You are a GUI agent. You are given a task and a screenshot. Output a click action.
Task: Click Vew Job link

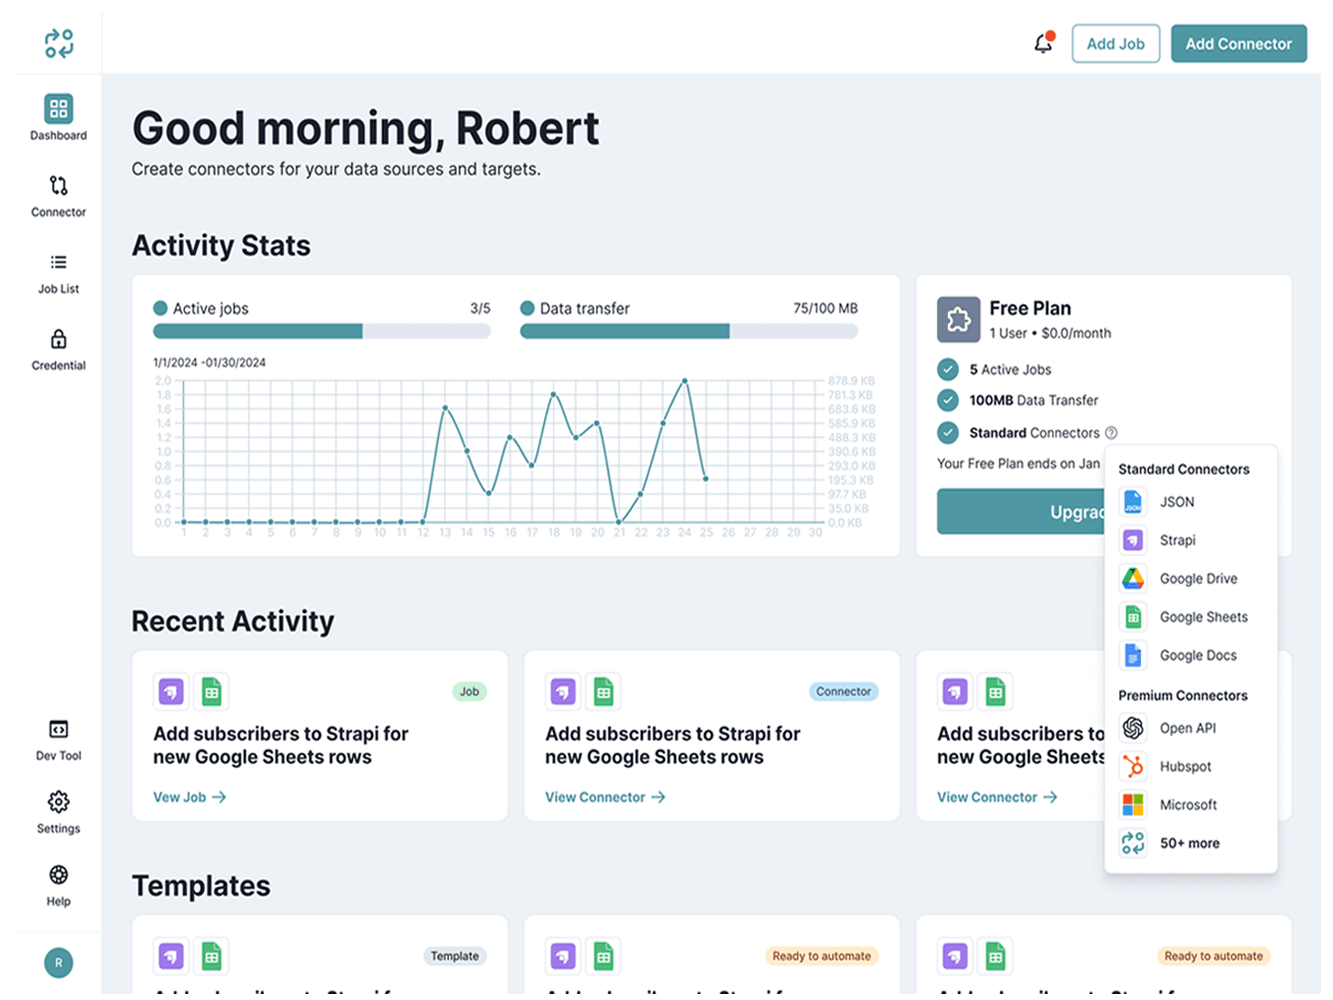click(x=189, y=797)
